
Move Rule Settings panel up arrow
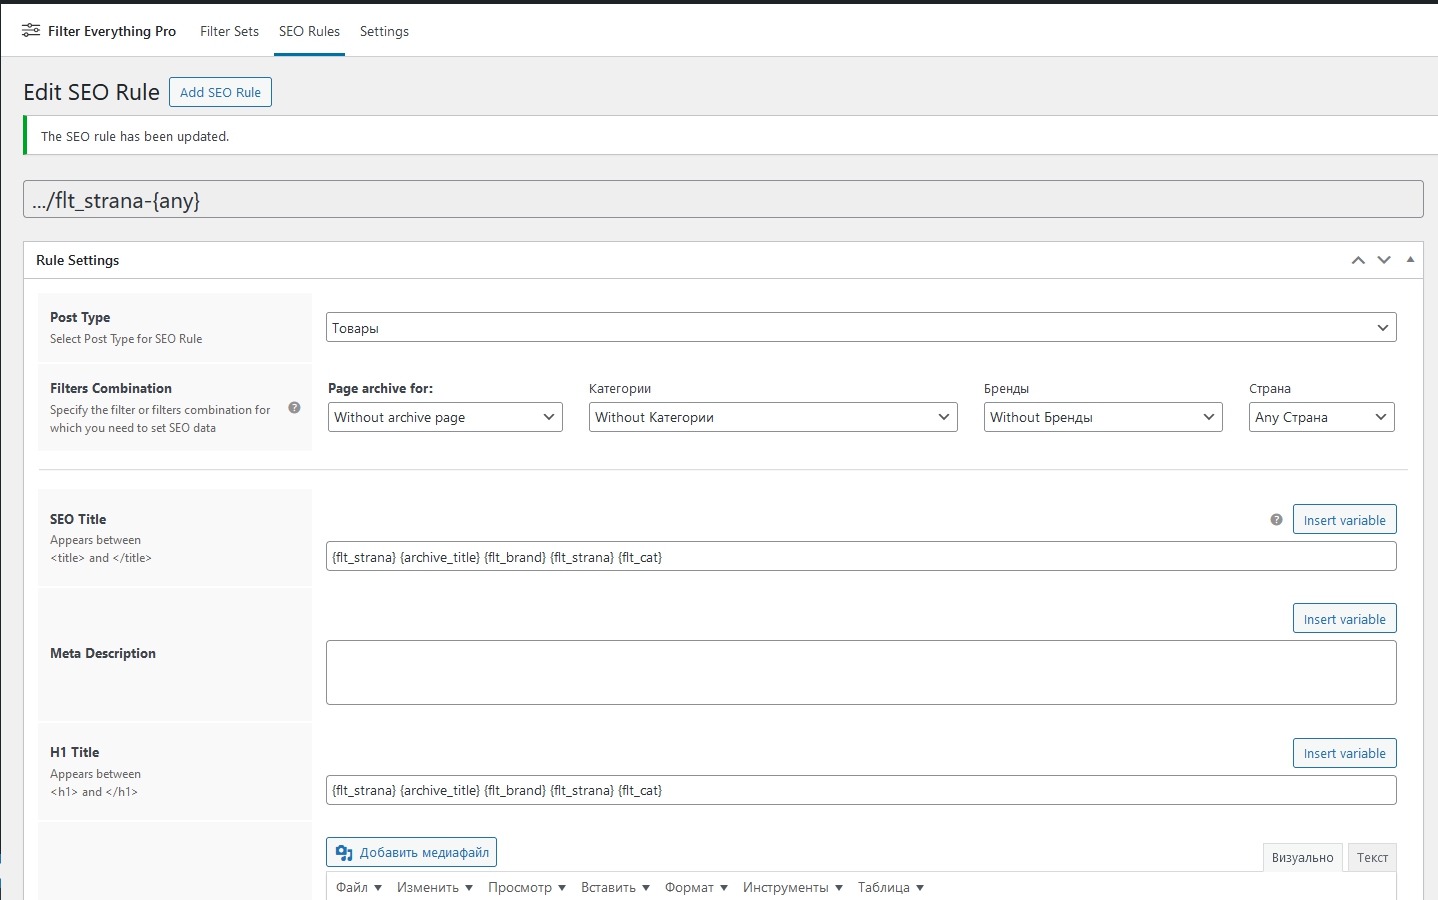pos(1358,260)
